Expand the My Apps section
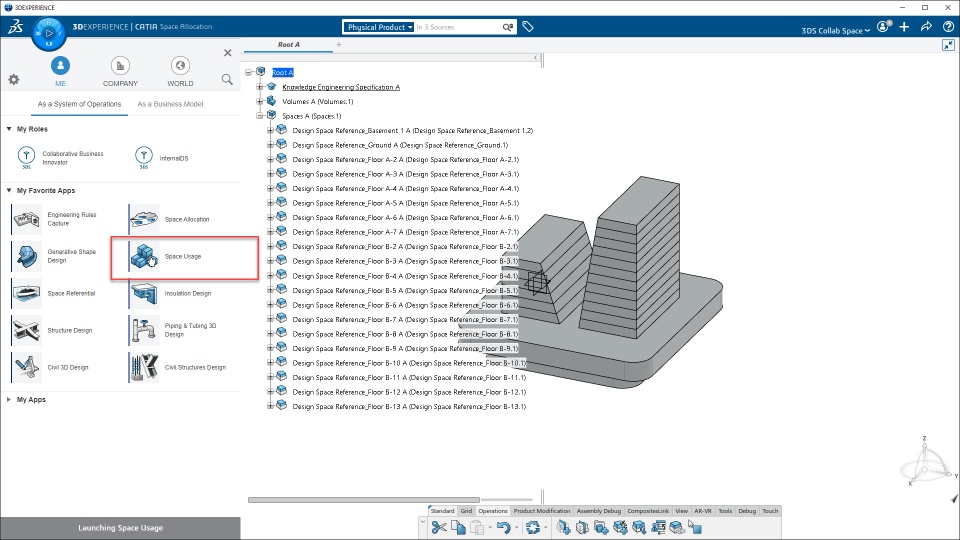 9,399
